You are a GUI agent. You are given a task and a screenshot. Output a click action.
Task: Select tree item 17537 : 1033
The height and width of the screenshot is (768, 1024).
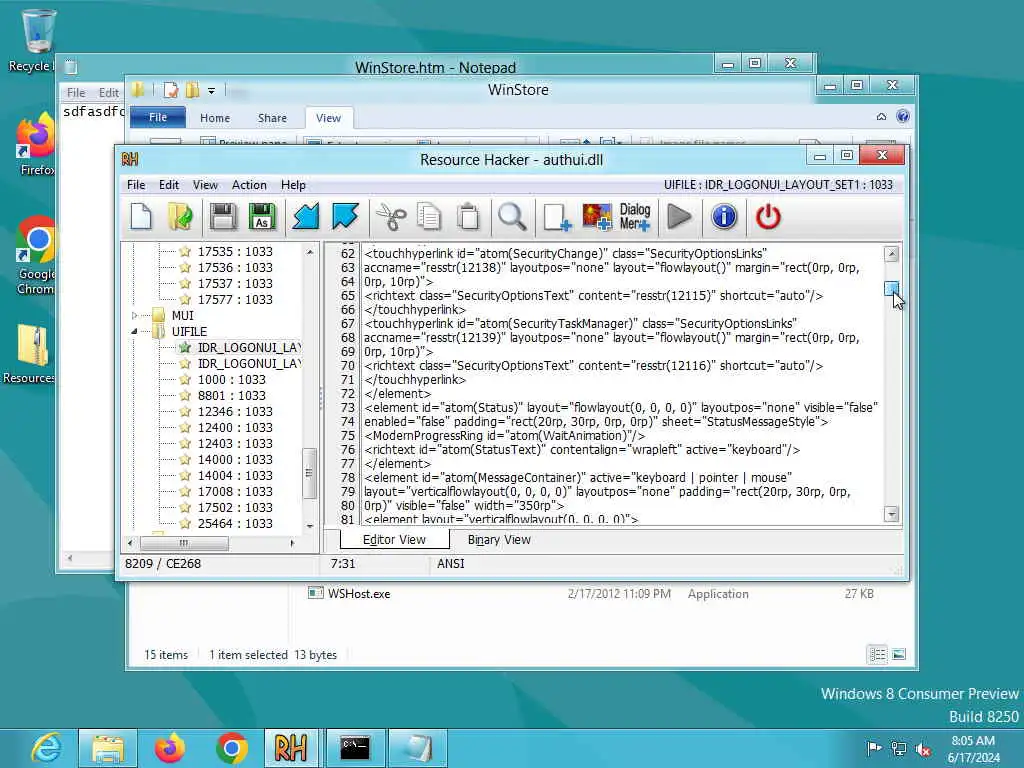tap(235, 283)
